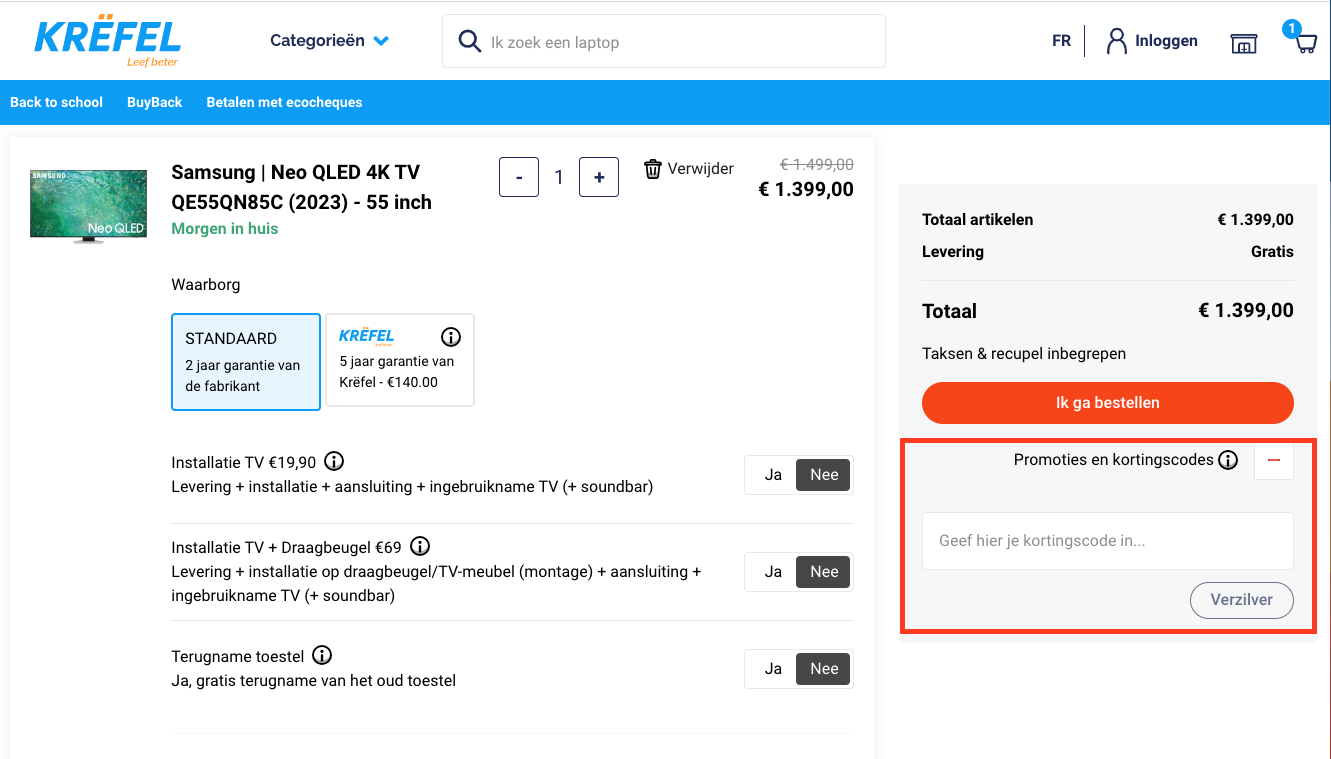Select Ja for Installatie TV €19,90

[773, 475]
